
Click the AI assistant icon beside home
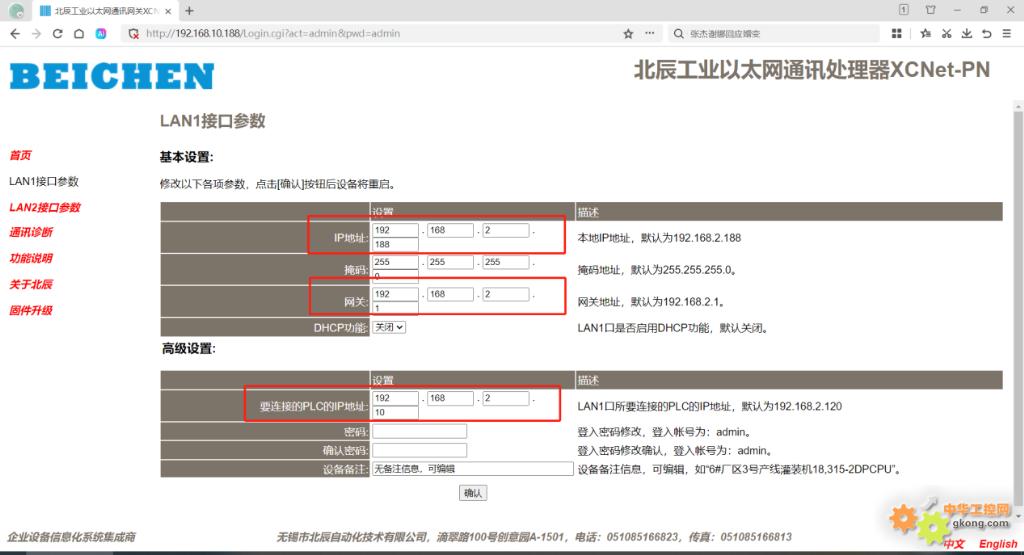(101, 33)
